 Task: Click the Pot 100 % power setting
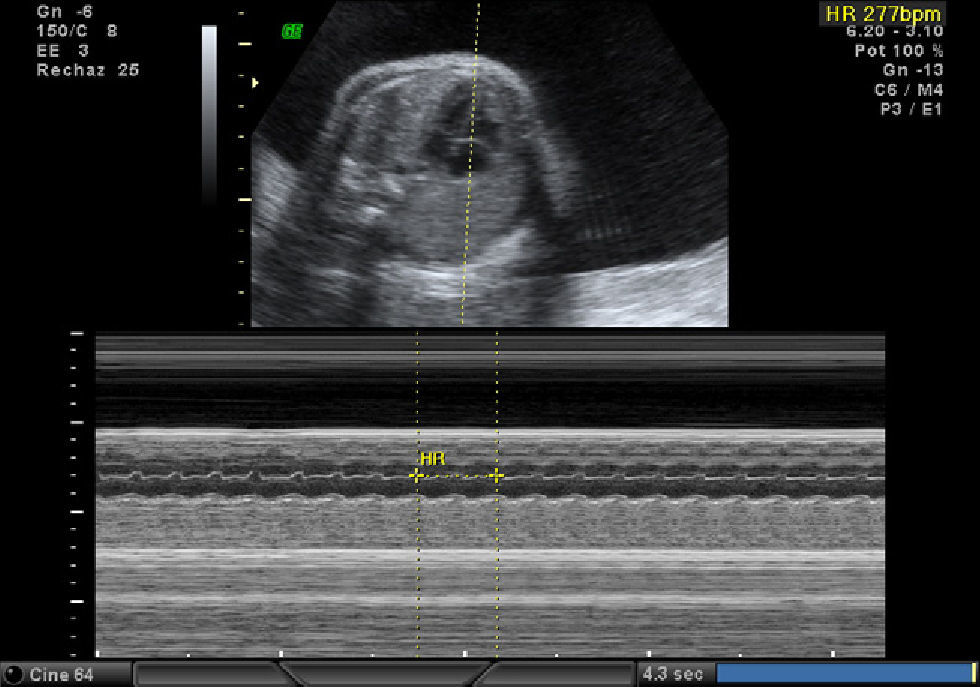[x=898, y=50]
